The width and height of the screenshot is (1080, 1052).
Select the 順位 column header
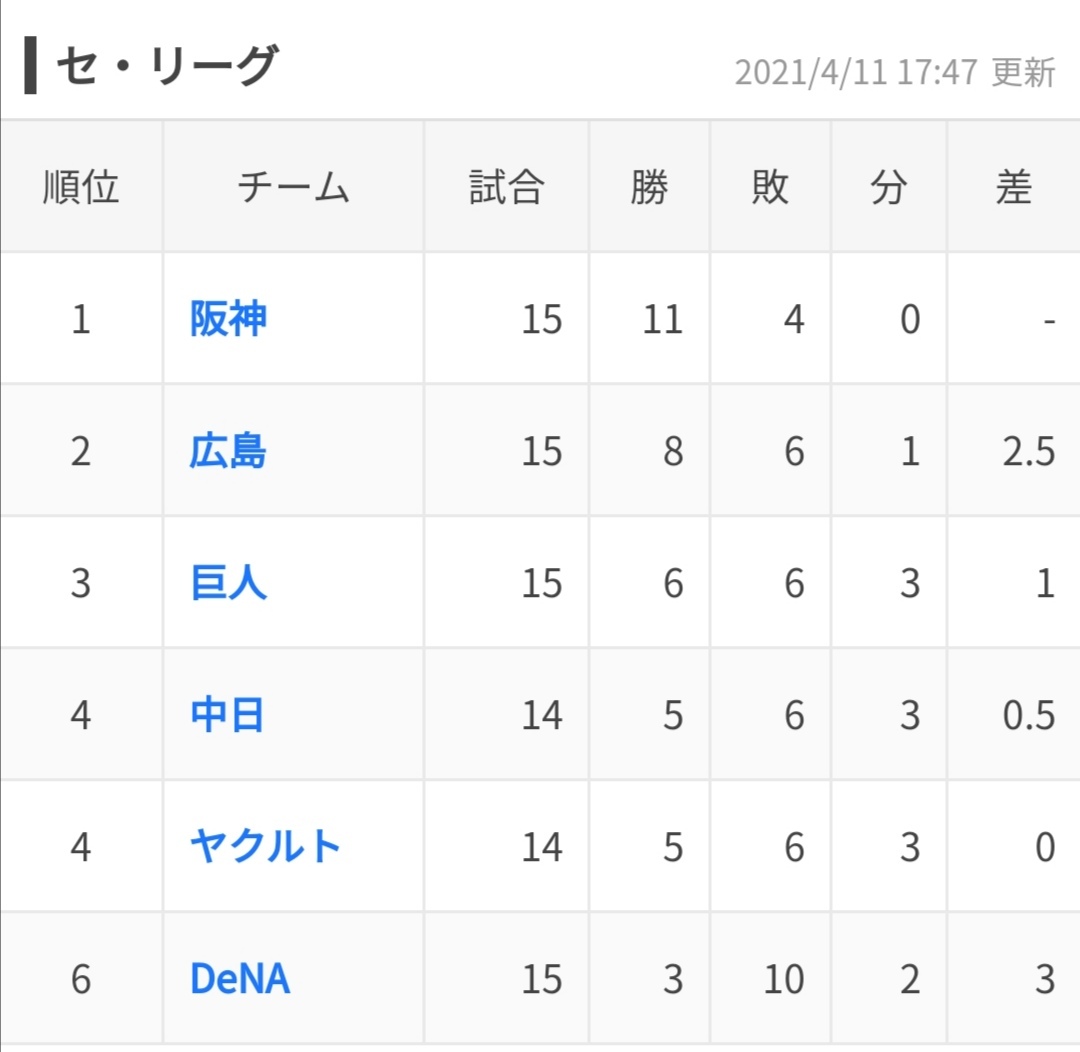(x=81, y=187)
